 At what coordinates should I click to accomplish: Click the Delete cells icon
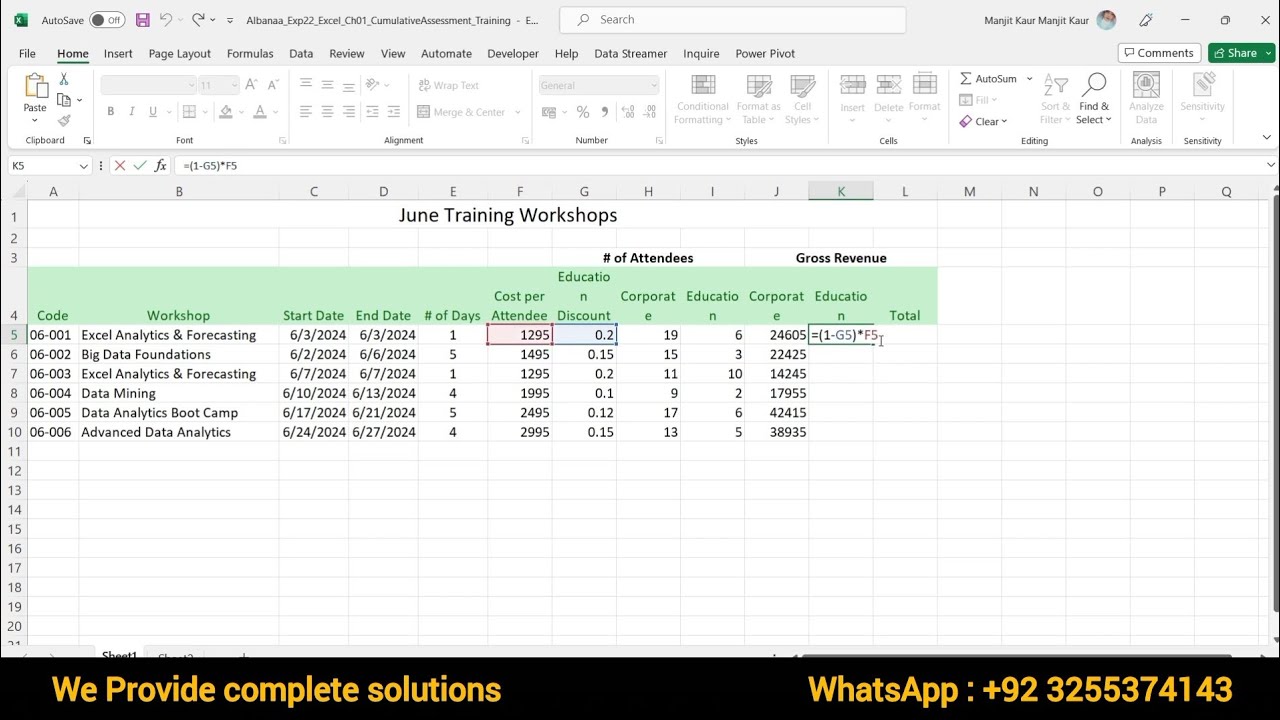coord(888,86)
